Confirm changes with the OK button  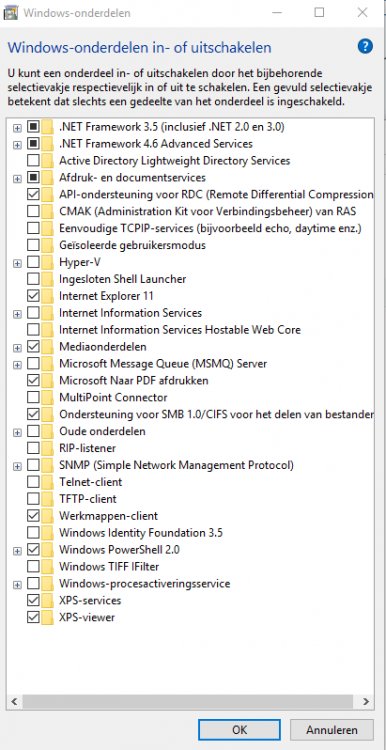tap(240, 730)
